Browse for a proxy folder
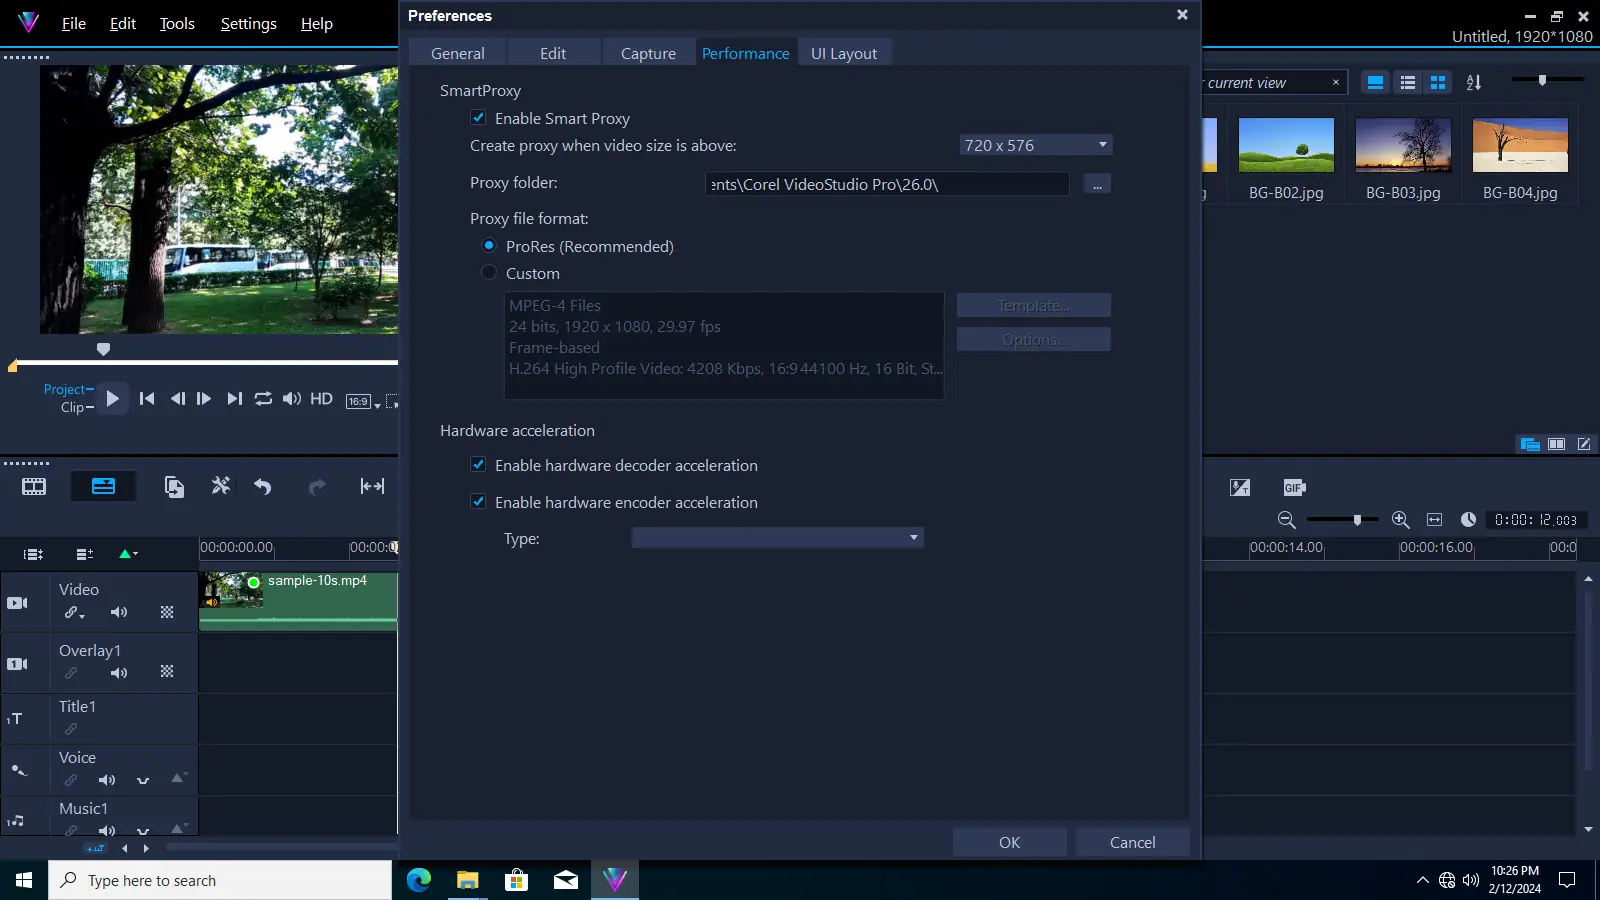1600x900 pixels. click(1097, 183)
